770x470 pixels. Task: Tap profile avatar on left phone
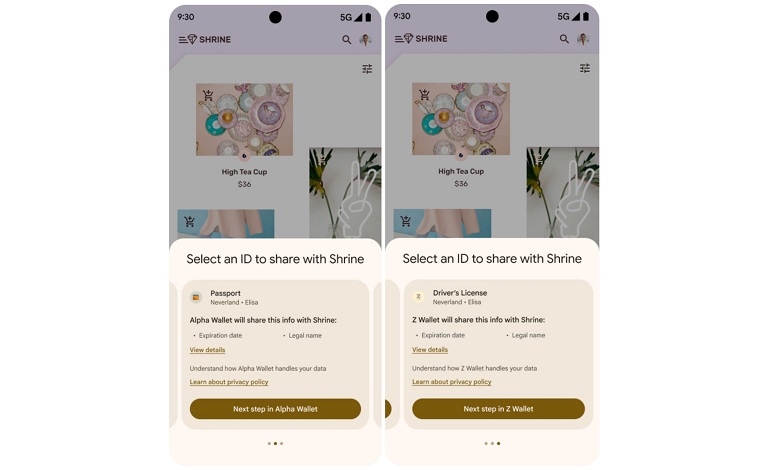(x=365, y=40)
